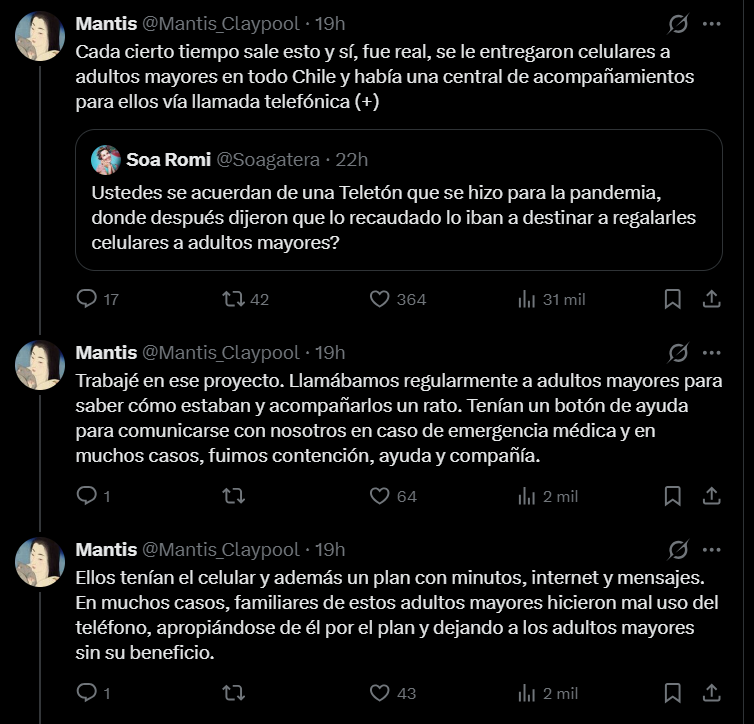
Task: View analytics showing 31 mil views
Action: [x=527, y=299]
